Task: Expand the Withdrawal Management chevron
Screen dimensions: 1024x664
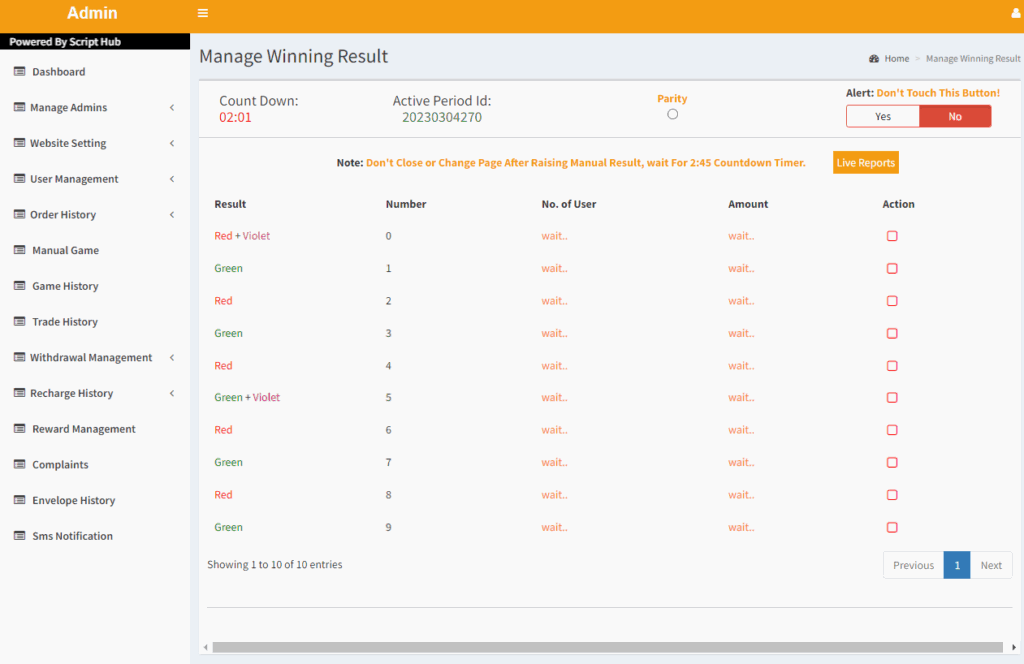Action: pos(172,358)
